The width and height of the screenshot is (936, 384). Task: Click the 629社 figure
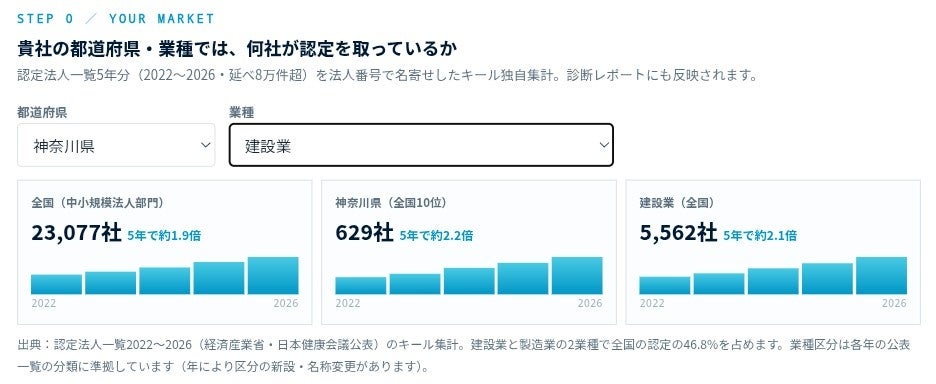[x=364, y=233]
